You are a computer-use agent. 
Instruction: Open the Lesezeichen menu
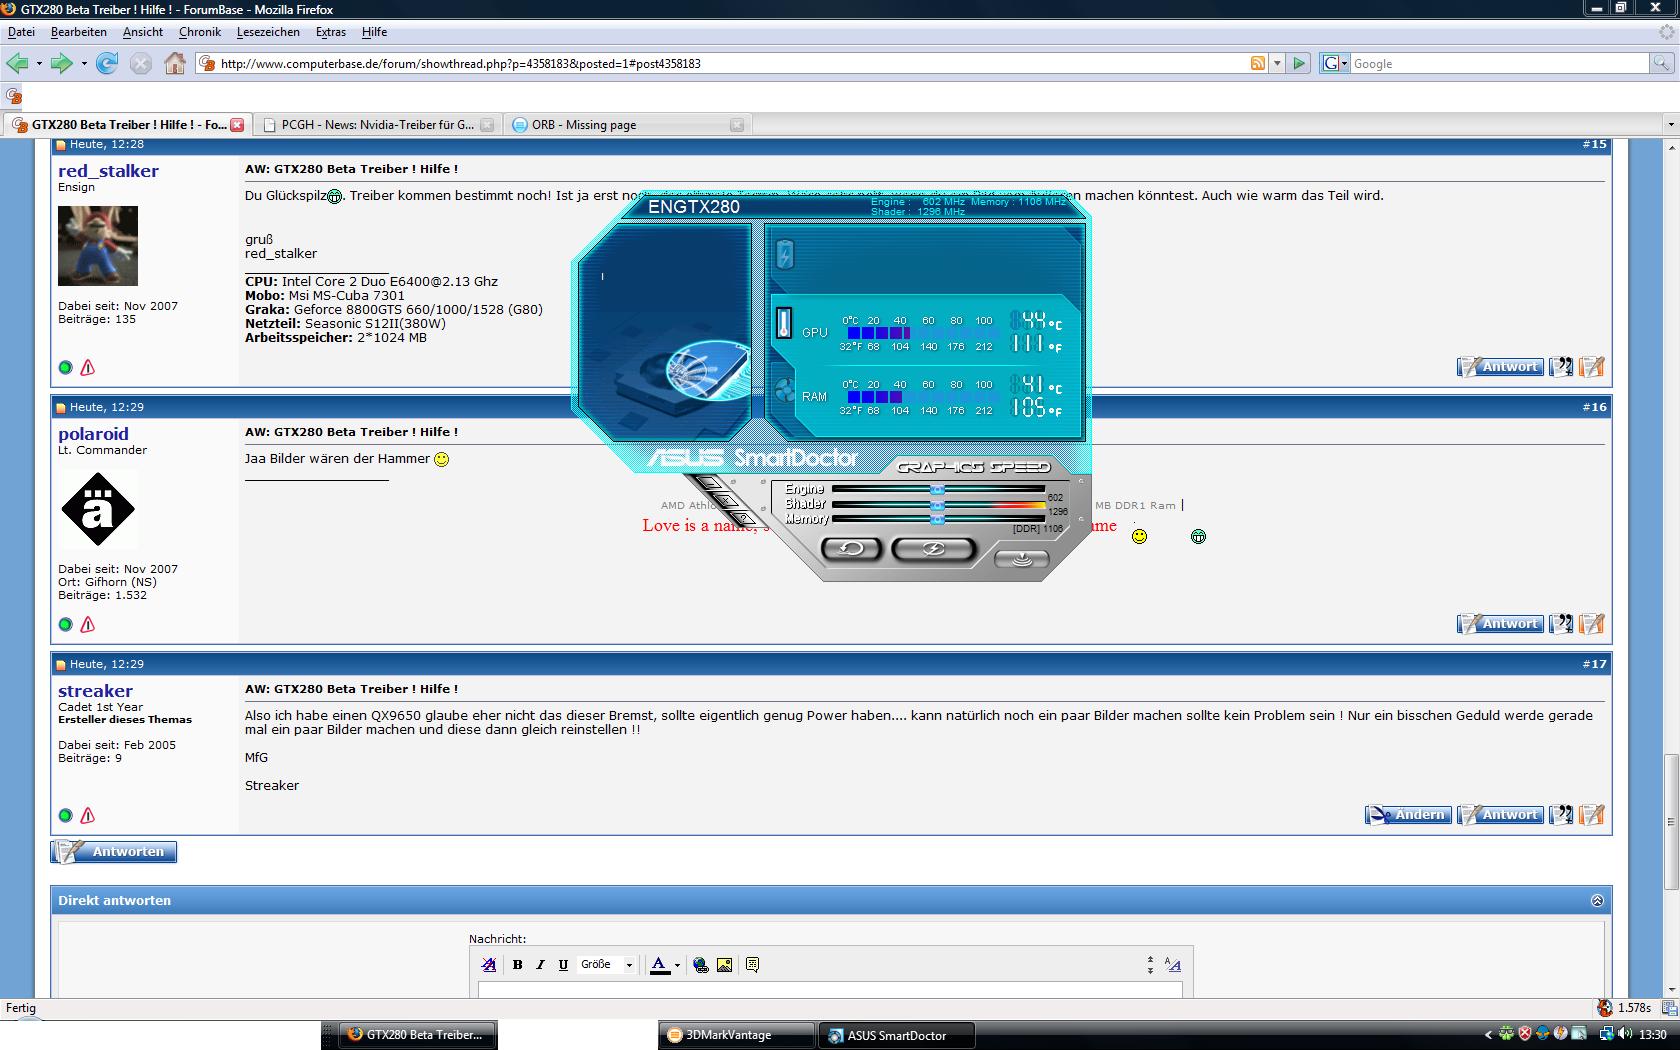click(268, 32)
